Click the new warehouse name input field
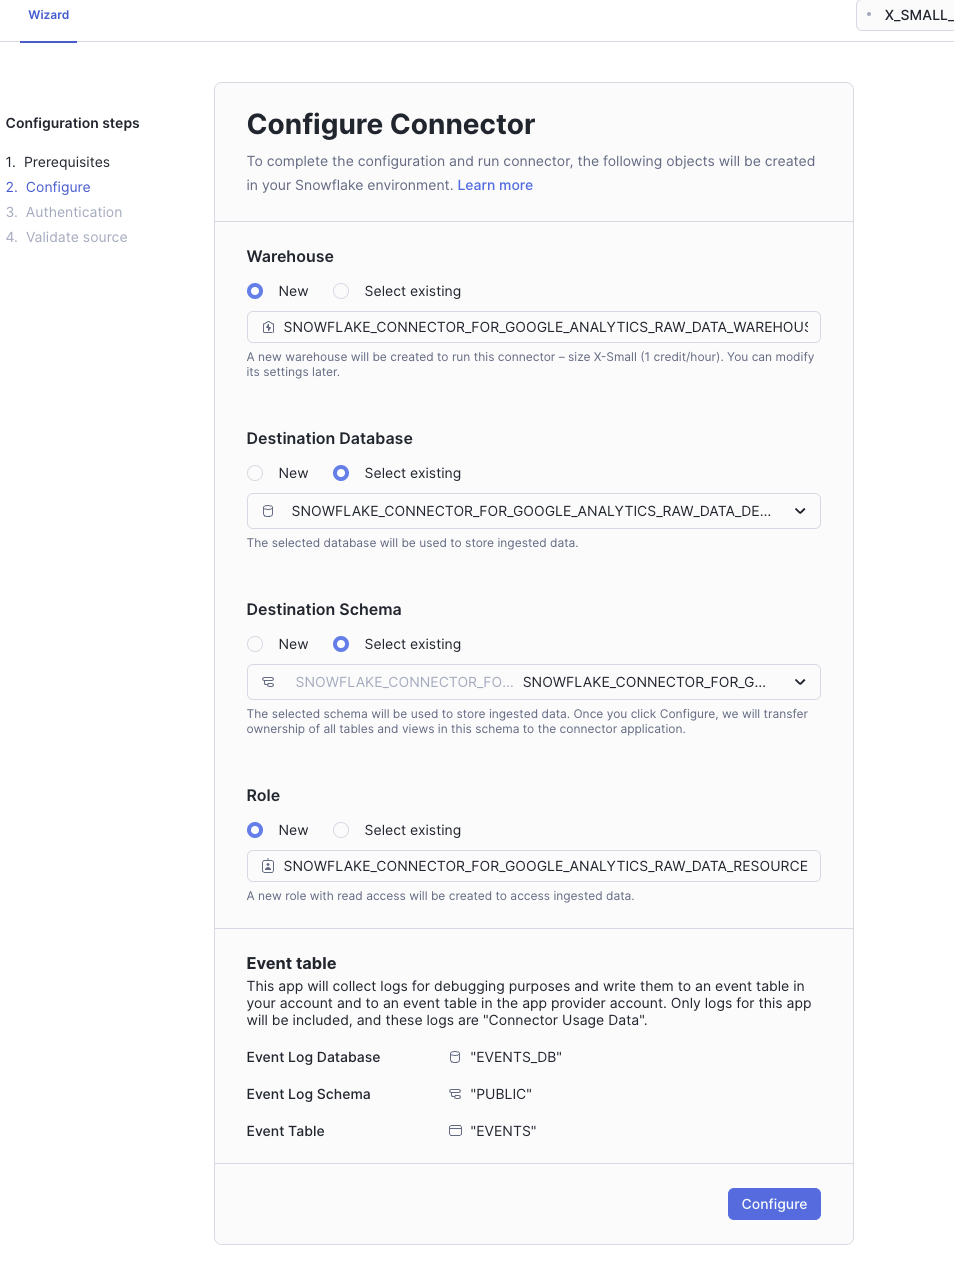Viewport: 954px width, 1267px height. 545,327
